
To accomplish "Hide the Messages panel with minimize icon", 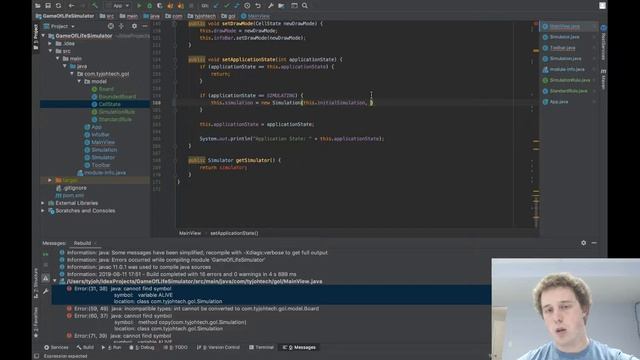I will tap(594, 243).
